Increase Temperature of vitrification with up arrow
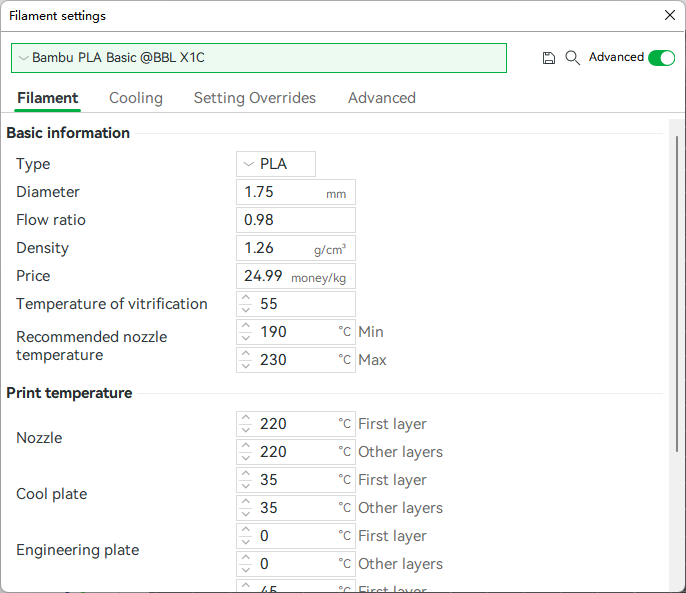 pyautogui.click(x=246, y=298)
